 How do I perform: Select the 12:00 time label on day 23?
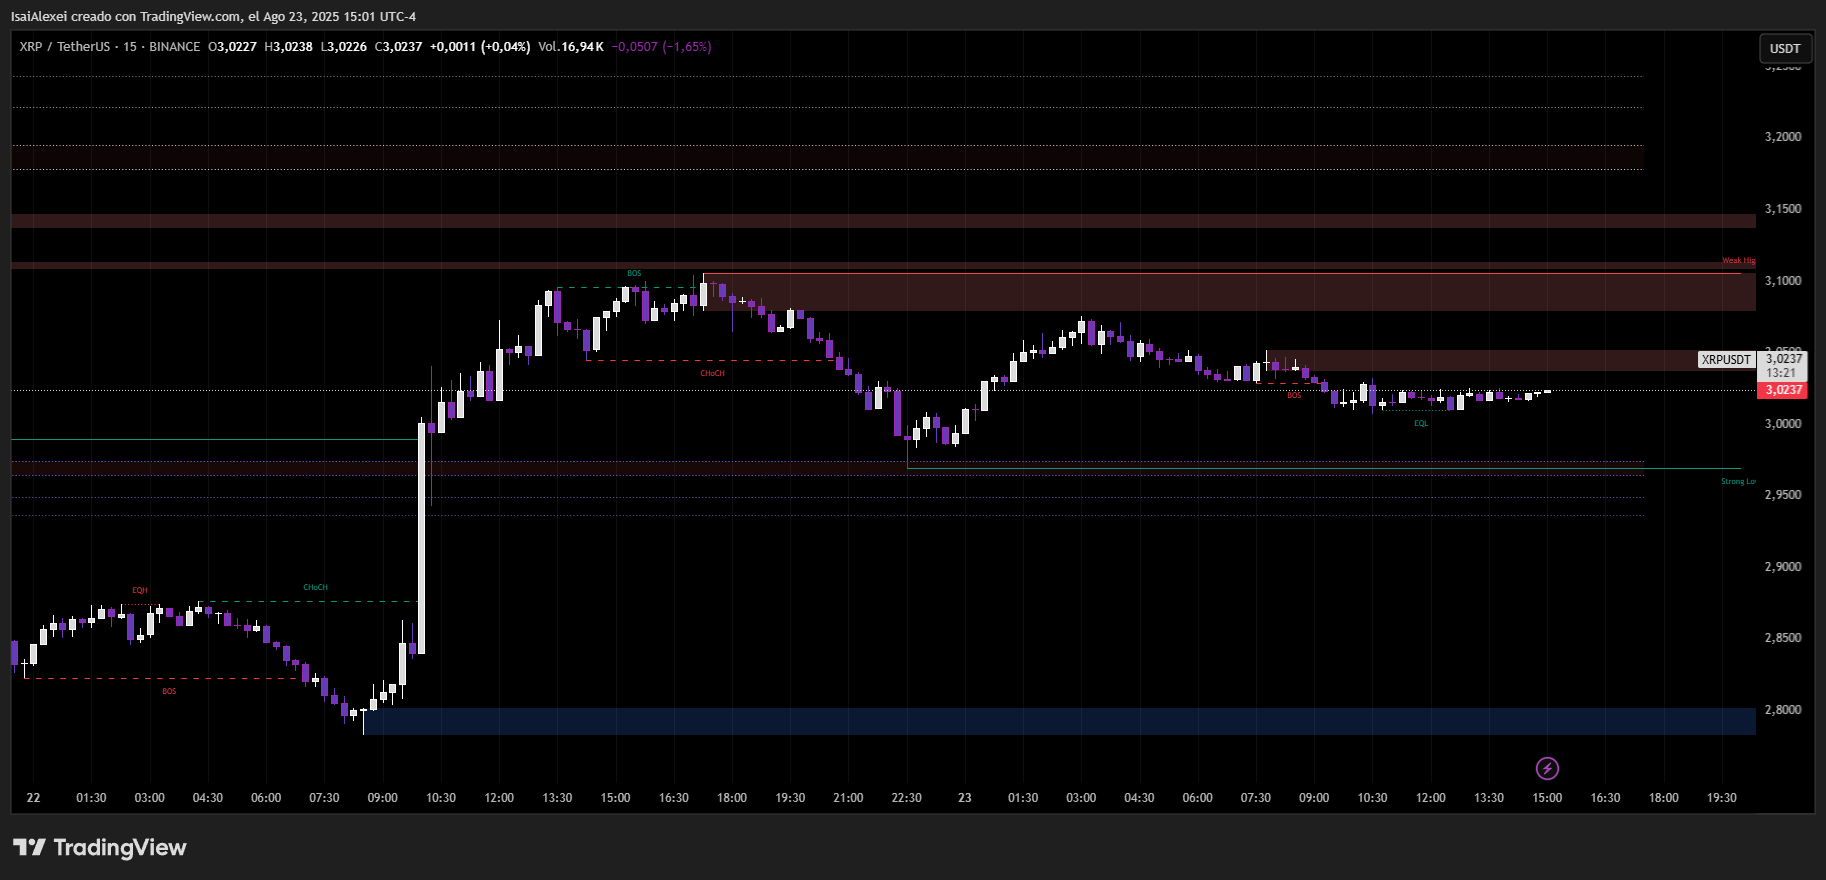[x=1430, y=797]
